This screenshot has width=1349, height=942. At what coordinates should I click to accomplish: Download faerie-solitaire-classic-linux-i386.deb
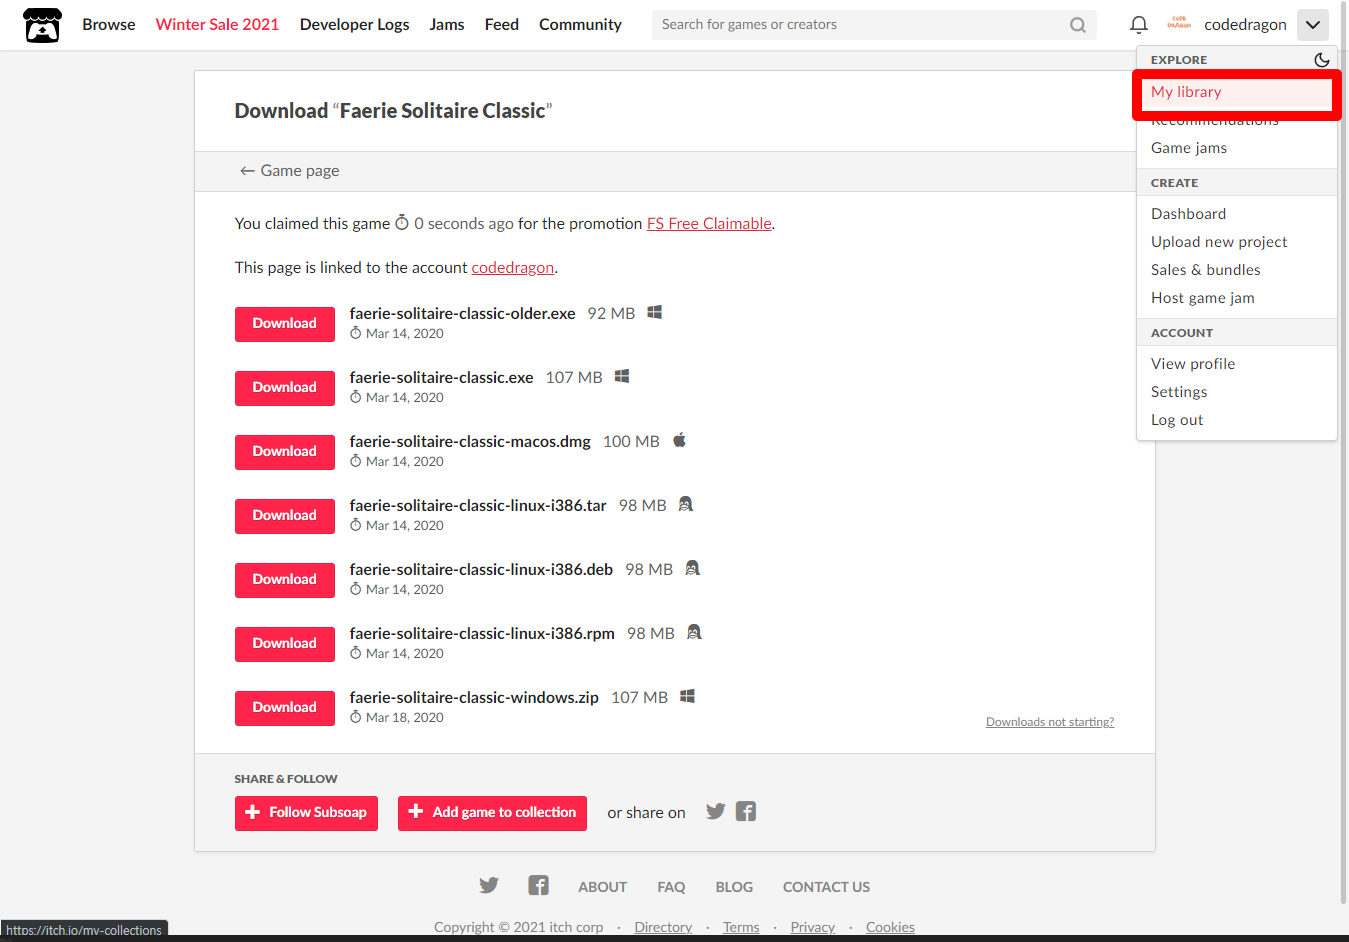[x=285, y=580]
